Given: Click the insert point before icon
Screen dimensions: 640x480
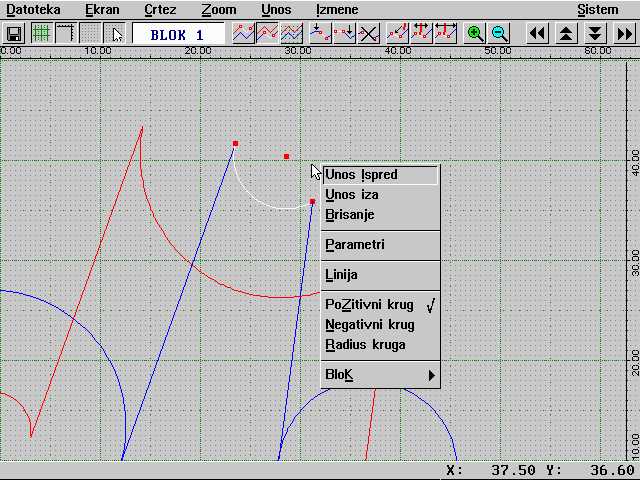Looking at the screenshot, I should click(320, 33).
